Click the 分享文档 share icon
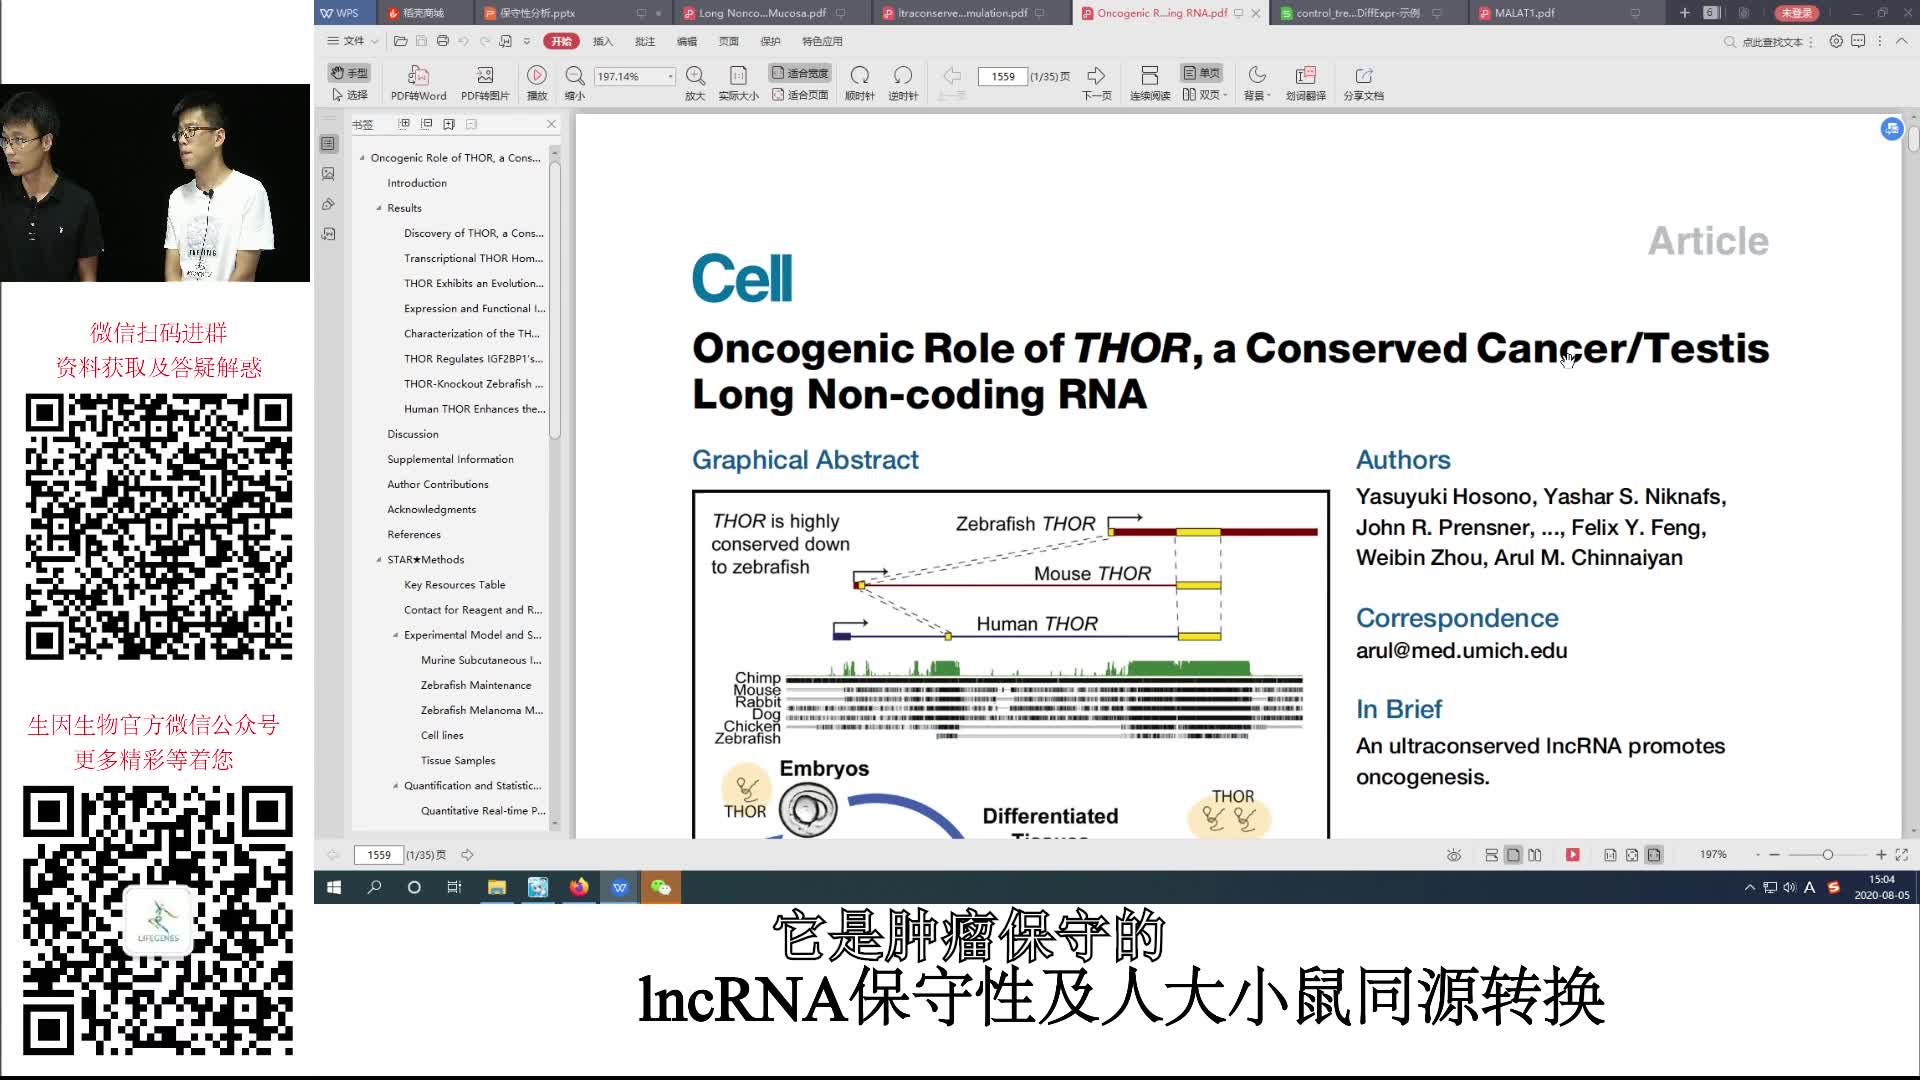The width and height of the screenshot is (1920, 1080). pos(1364,84)
